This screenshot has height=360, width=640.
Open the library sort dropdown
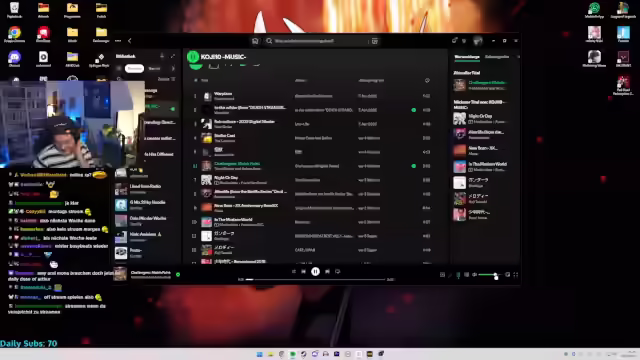click(x=167, y=79)
